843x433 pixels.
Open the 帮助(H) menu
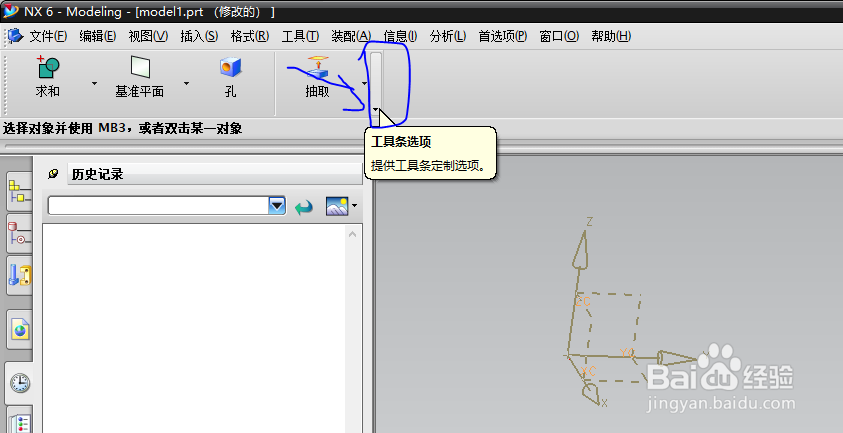tap(611, 36)
